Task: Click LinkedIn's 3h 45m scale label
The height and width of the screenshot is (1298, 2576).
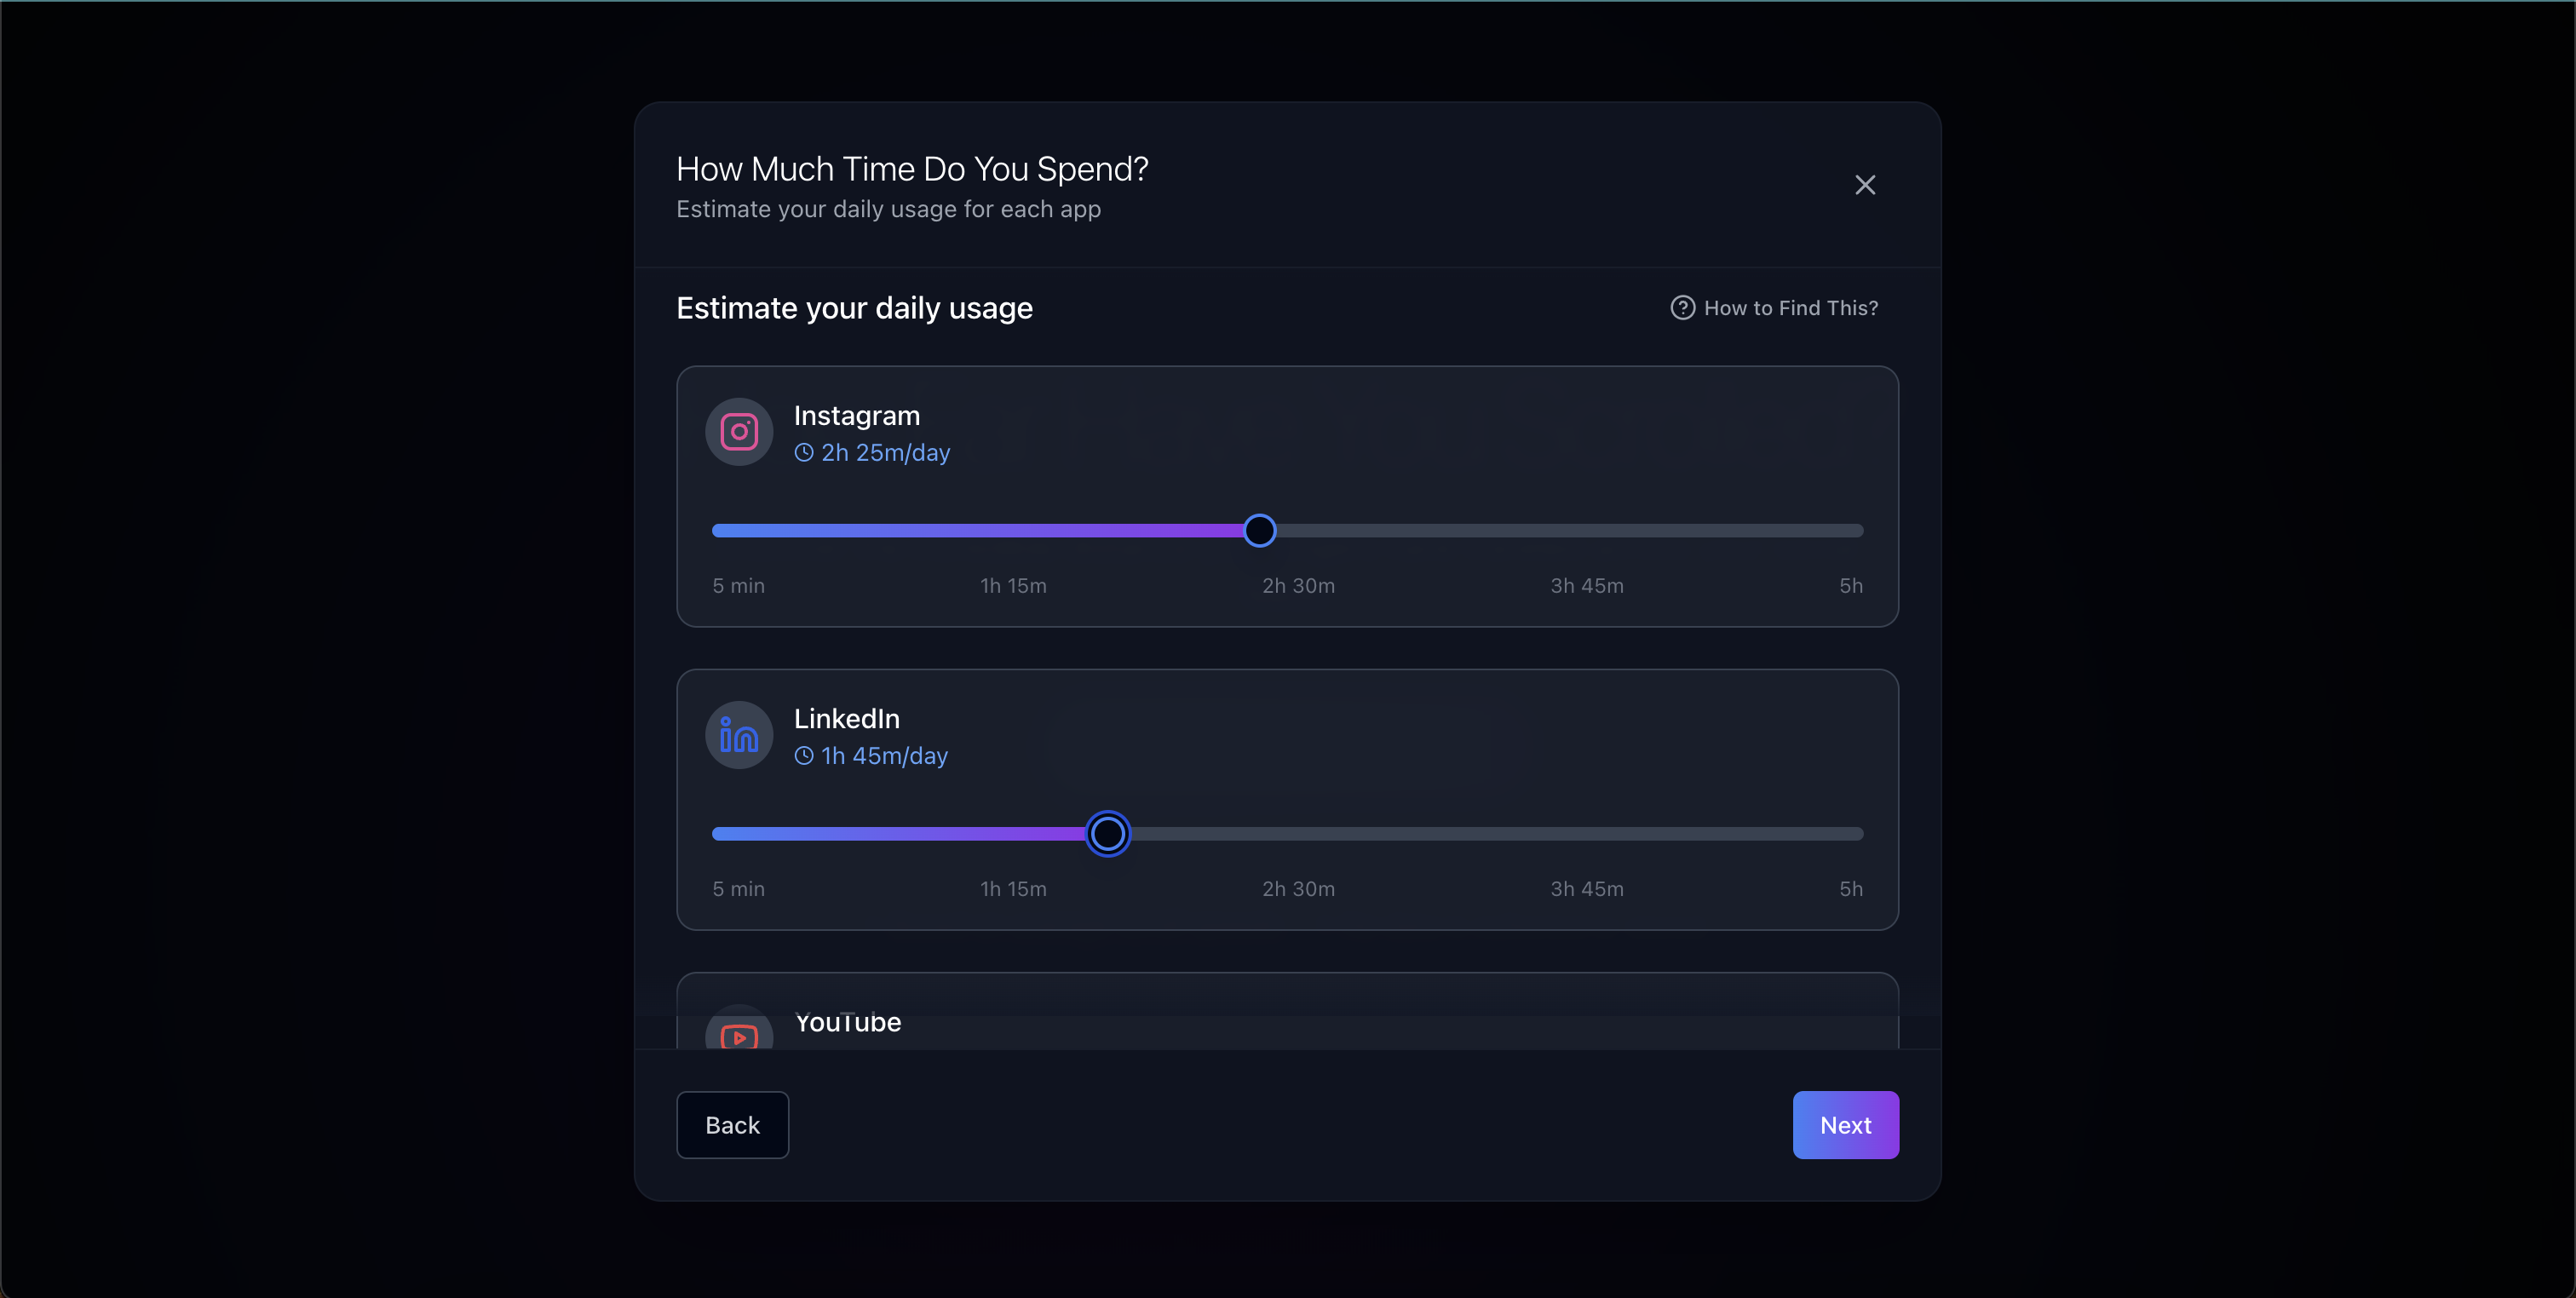Action: (x=1586, y=889)
